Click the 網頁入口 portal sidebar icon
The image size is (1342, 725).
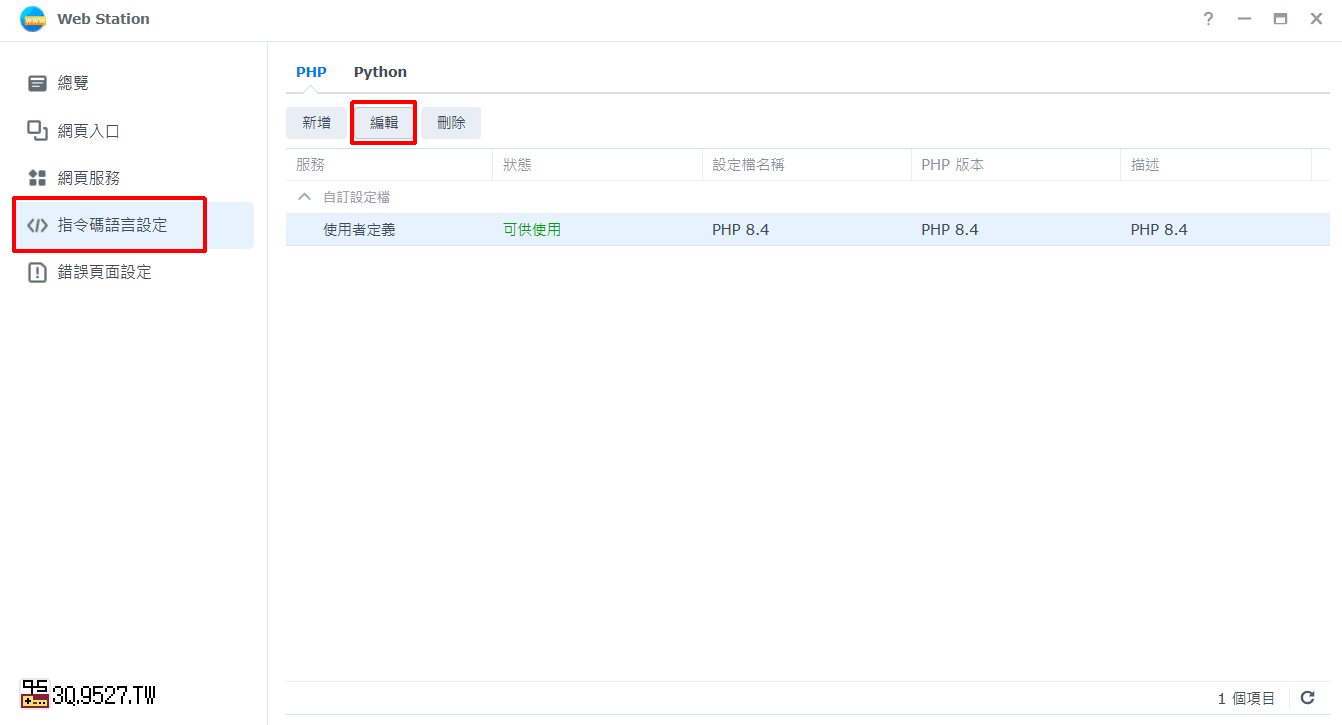(37, 130)
